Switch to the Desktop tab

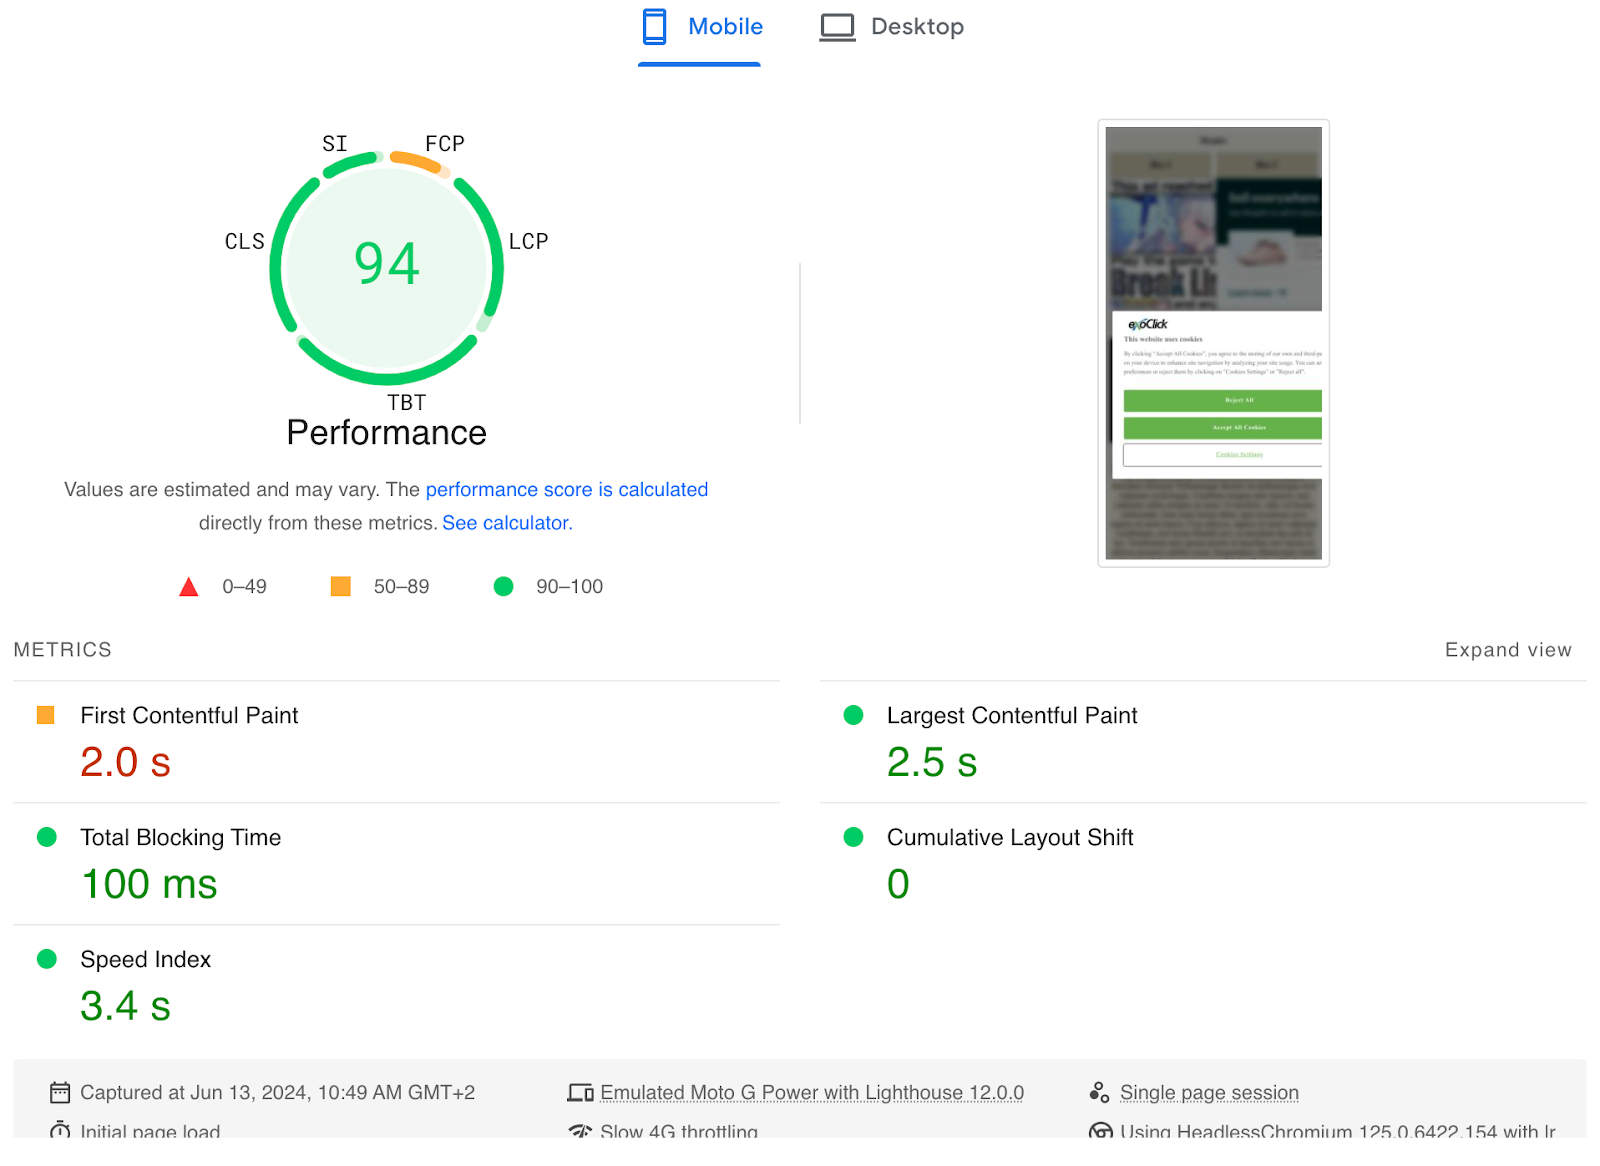pyautogui.click(x=892, y=27)
